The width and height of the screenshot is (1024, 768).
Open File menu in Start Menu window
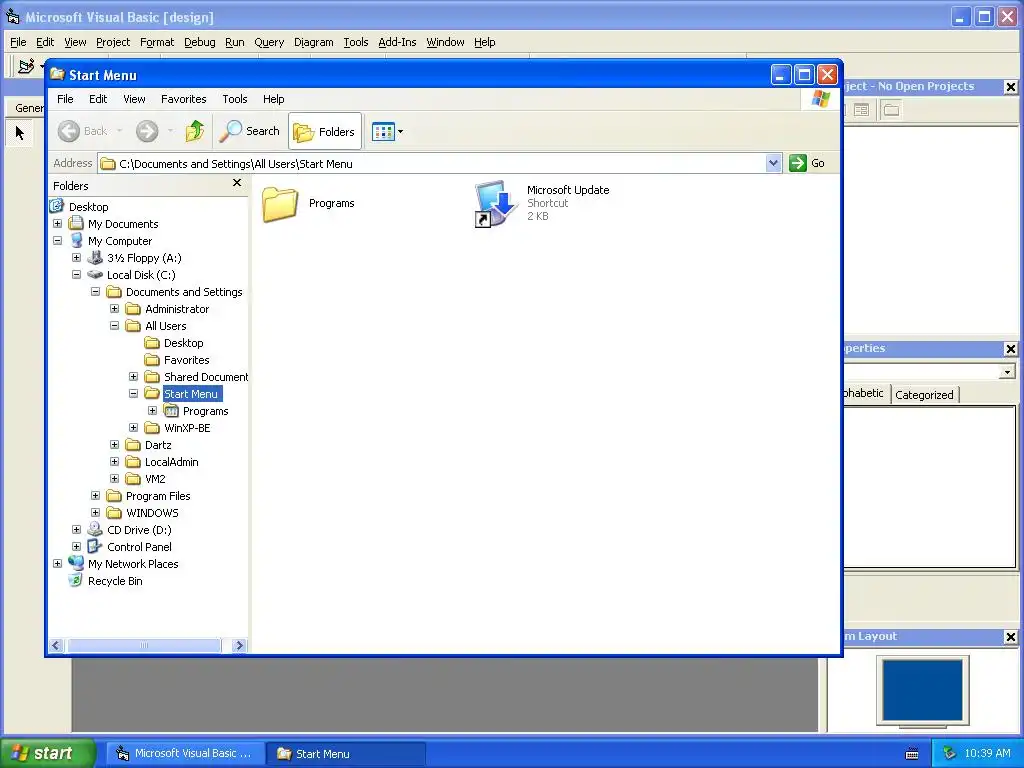65,99
